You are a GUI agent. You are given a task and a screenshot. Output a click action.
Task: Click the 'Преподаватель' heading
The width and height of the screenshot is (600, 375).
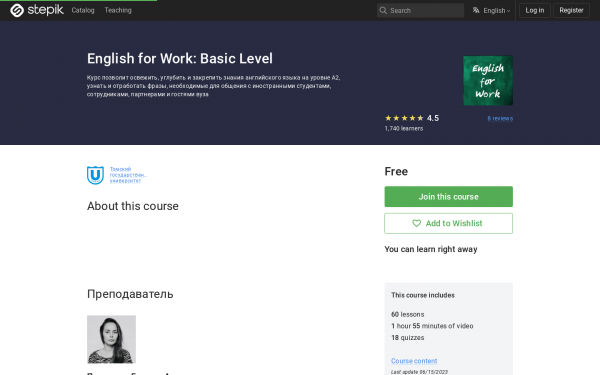[x=130, y=294]
